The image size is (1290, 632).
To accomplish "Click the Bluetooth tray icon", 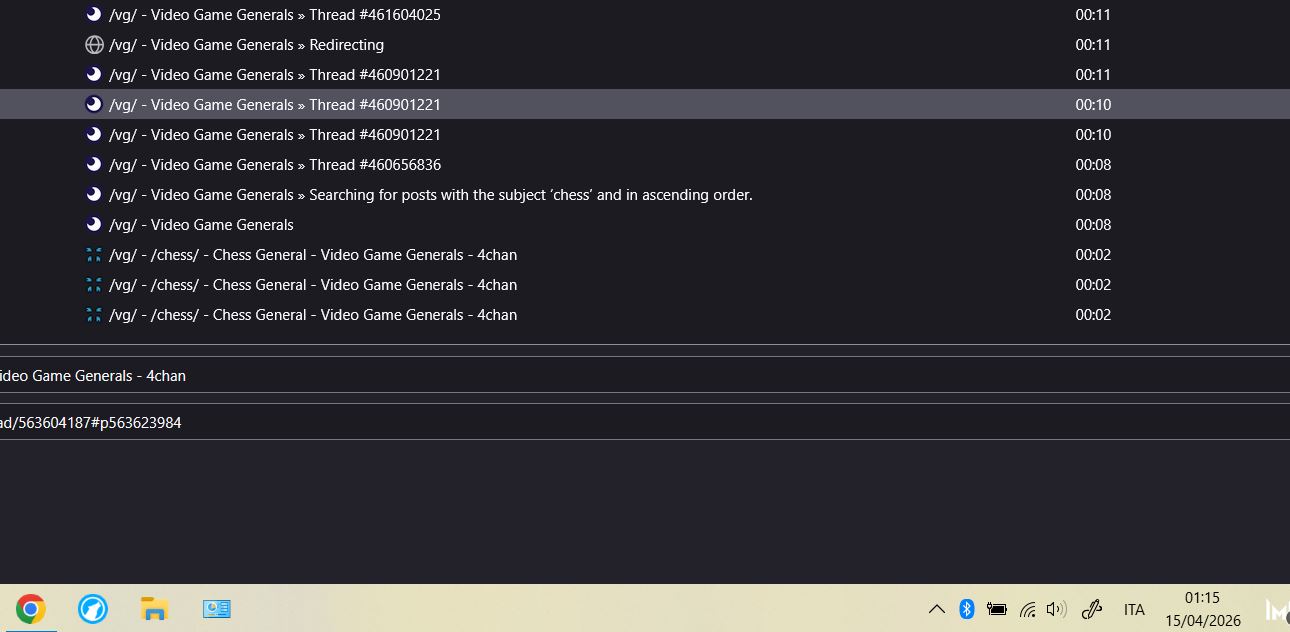I will 967,609.
